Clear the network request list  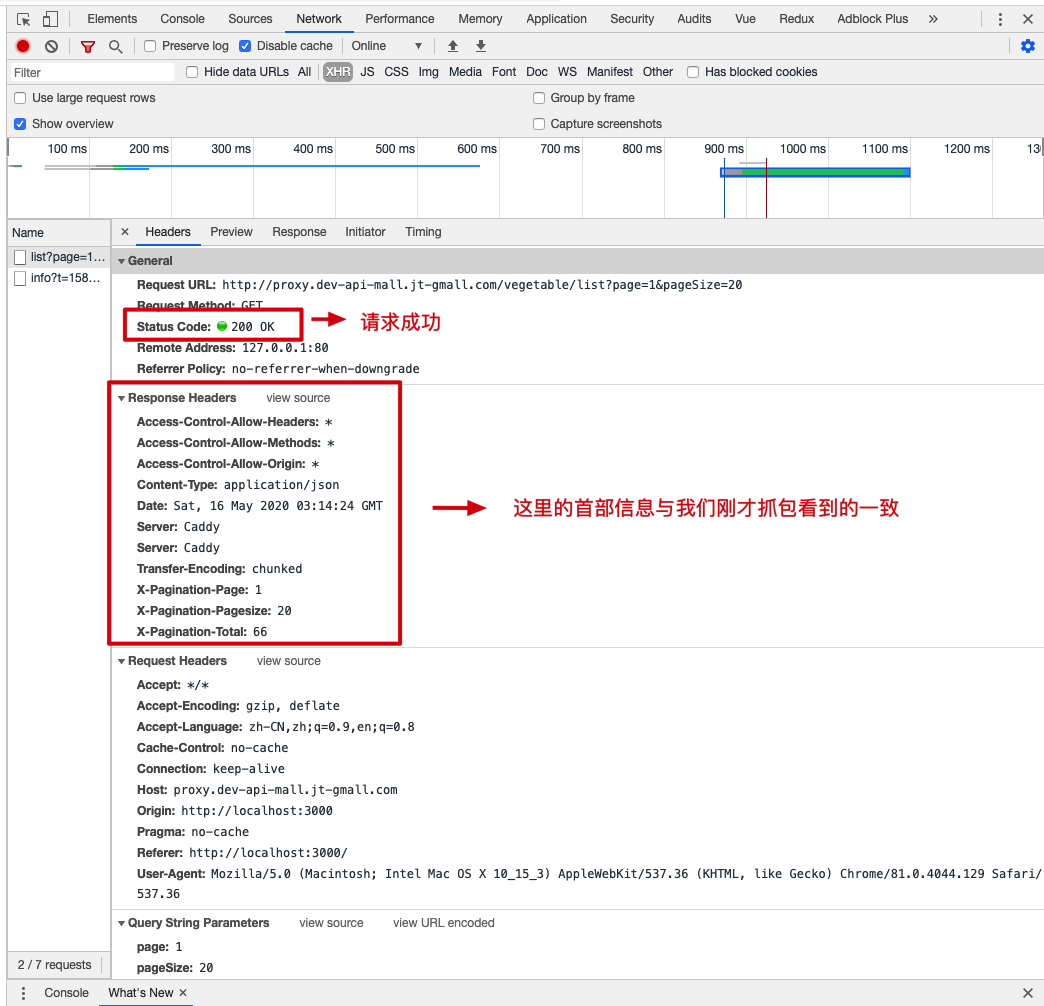[x=50, y=45]
